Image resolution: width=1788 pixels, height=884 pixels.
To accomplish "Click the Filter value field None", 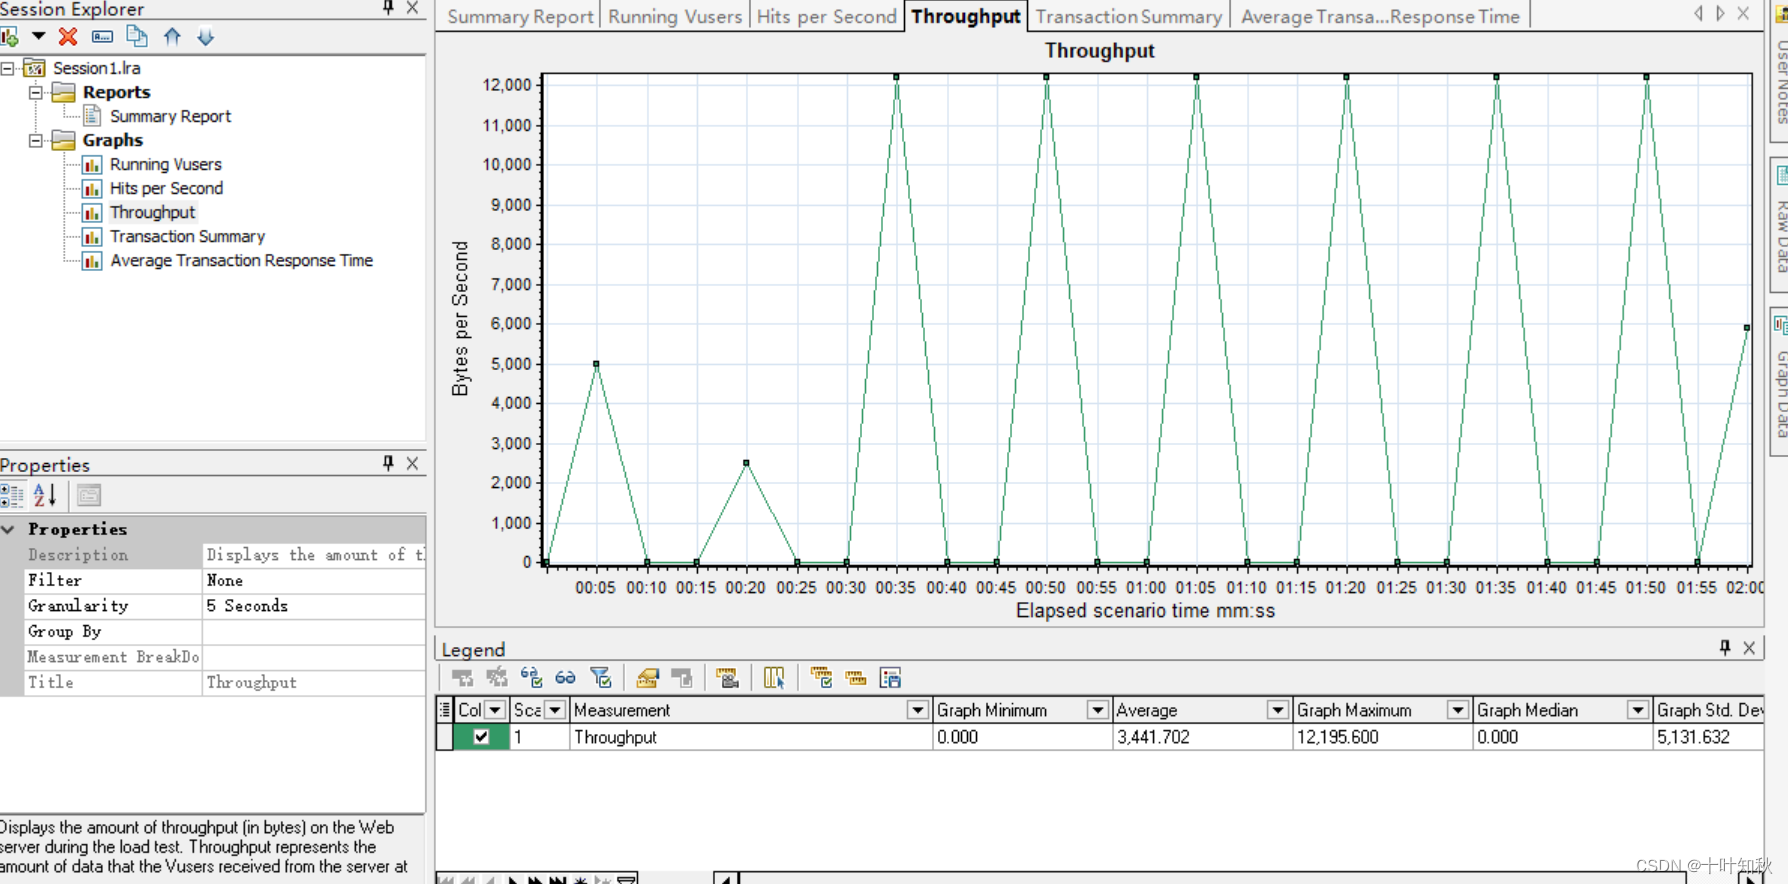I will [314, 580].
